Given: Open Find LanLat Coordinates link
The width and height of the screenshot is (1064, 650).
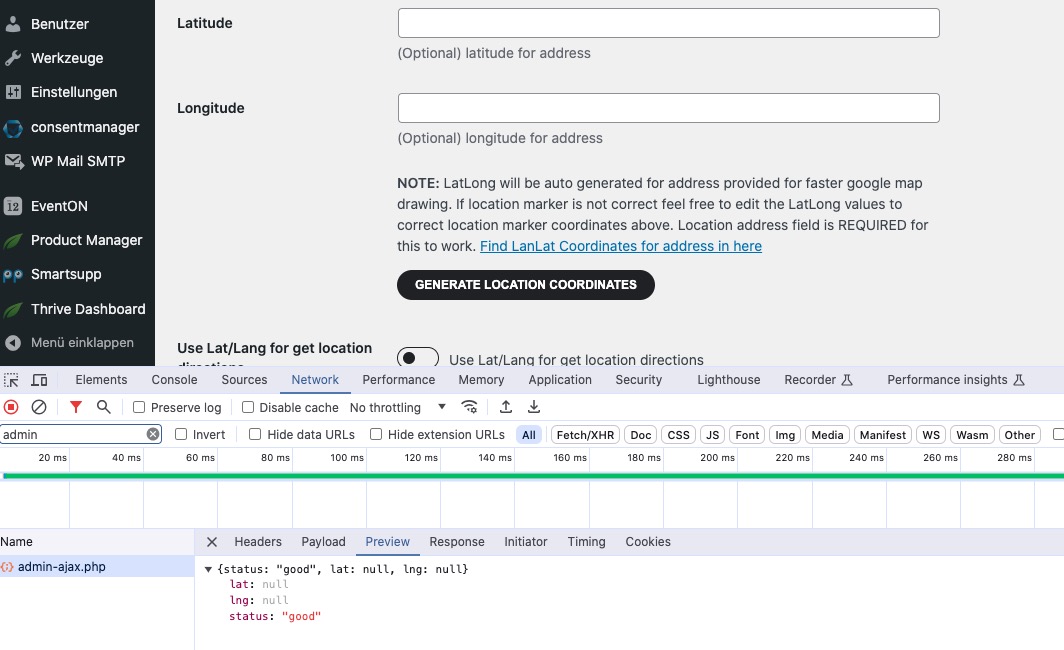Looking at the screenshot, I should pyautogui.click(x=621, y=246).
